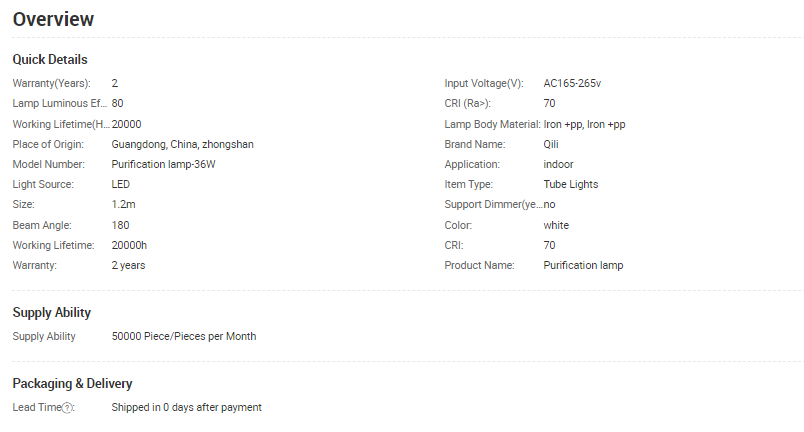Click the Purification lamp-36W model value
The image size is (804, 432).
[x=164, y=164]
